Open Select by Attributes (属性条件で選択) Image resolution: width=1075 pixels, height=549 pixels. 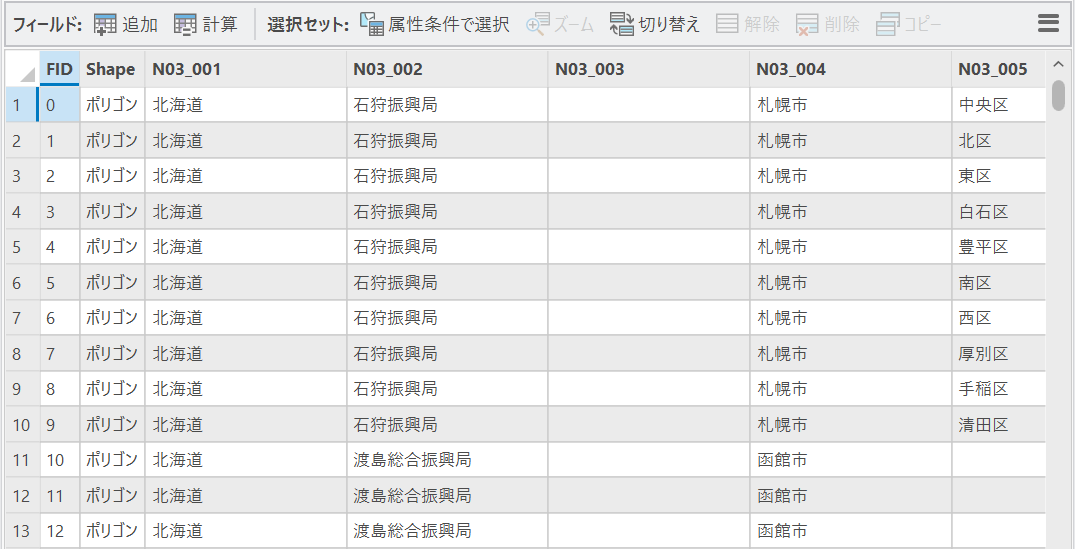(x=372, y=24)
